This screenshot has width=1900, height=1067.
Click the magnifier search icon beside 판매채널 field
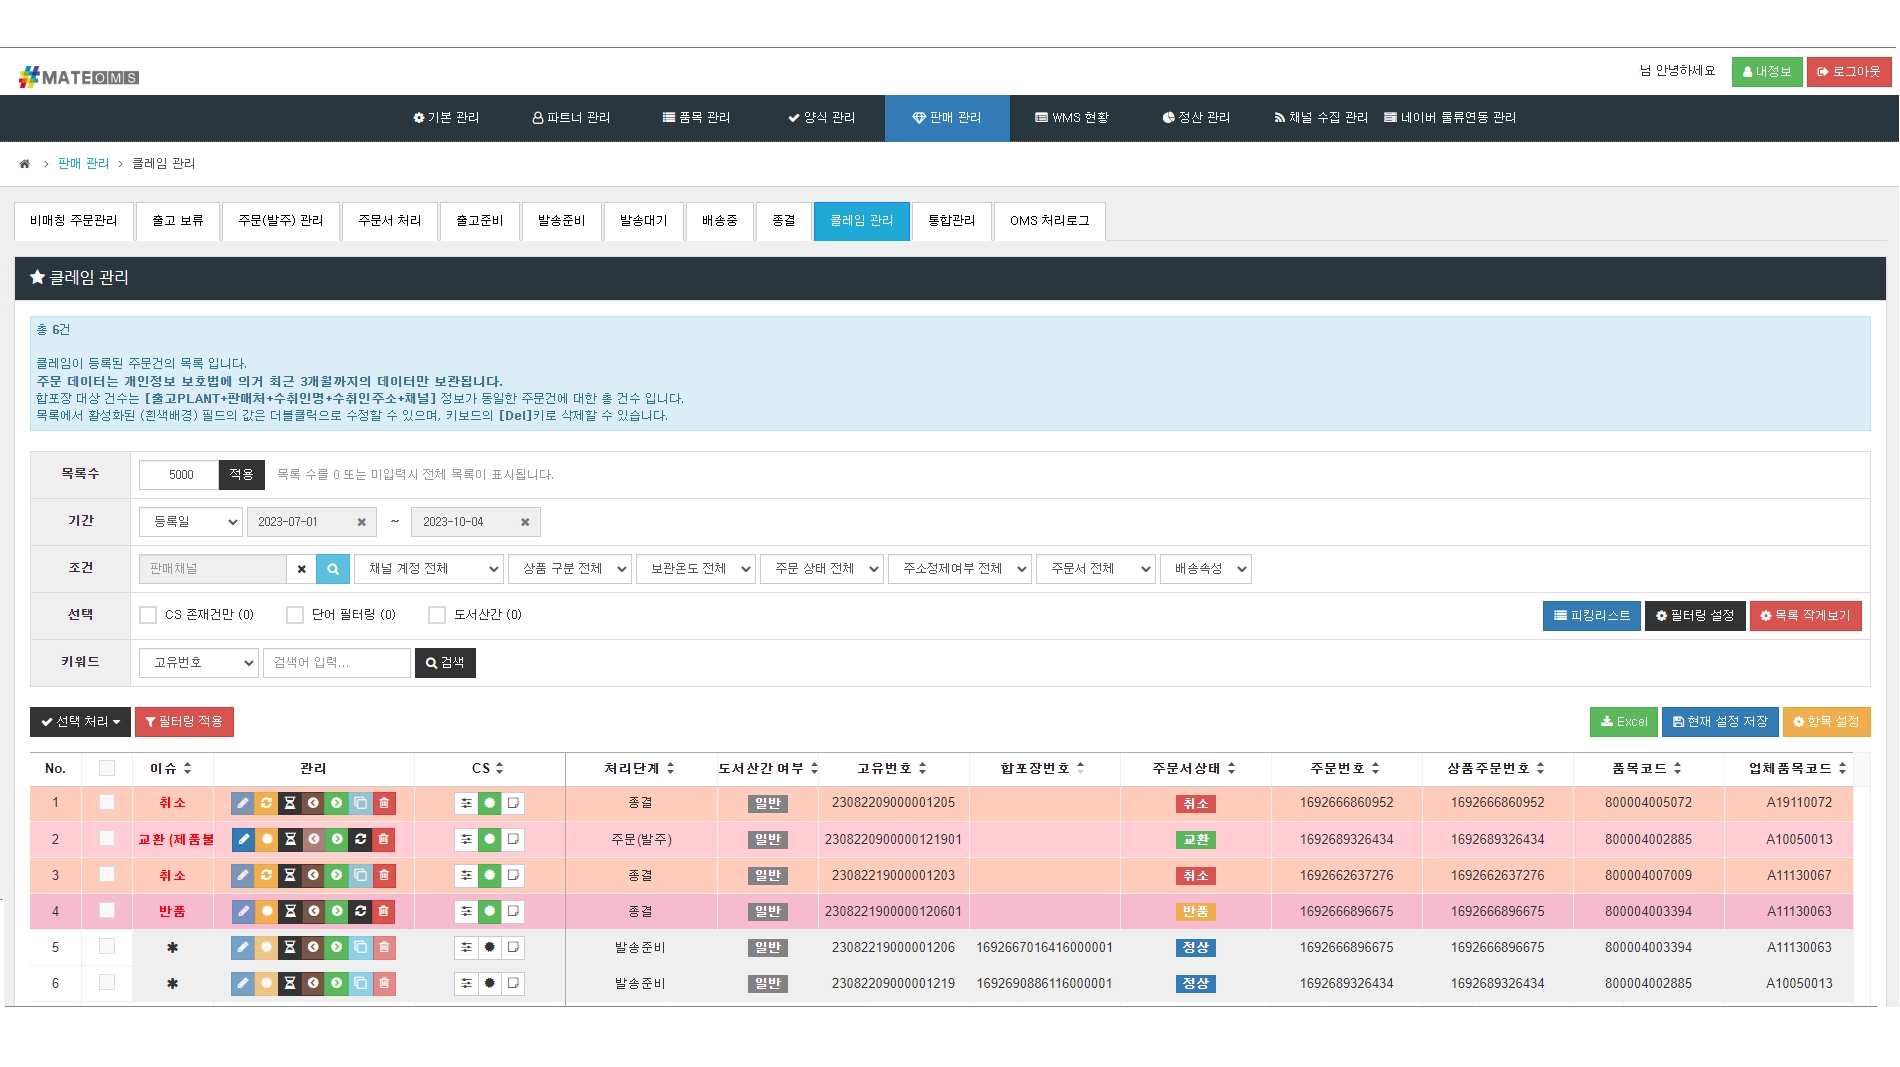point(333,569)
